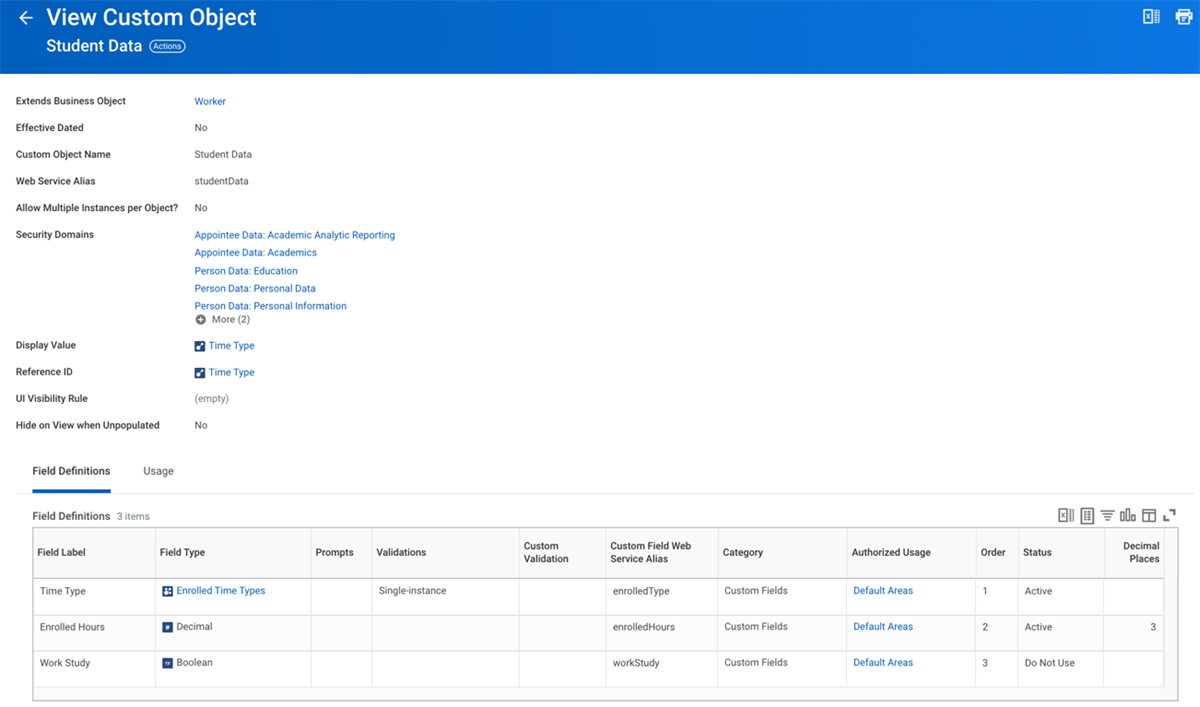Open the table worksheet view icon
1200x707 pixels.
1087,515
